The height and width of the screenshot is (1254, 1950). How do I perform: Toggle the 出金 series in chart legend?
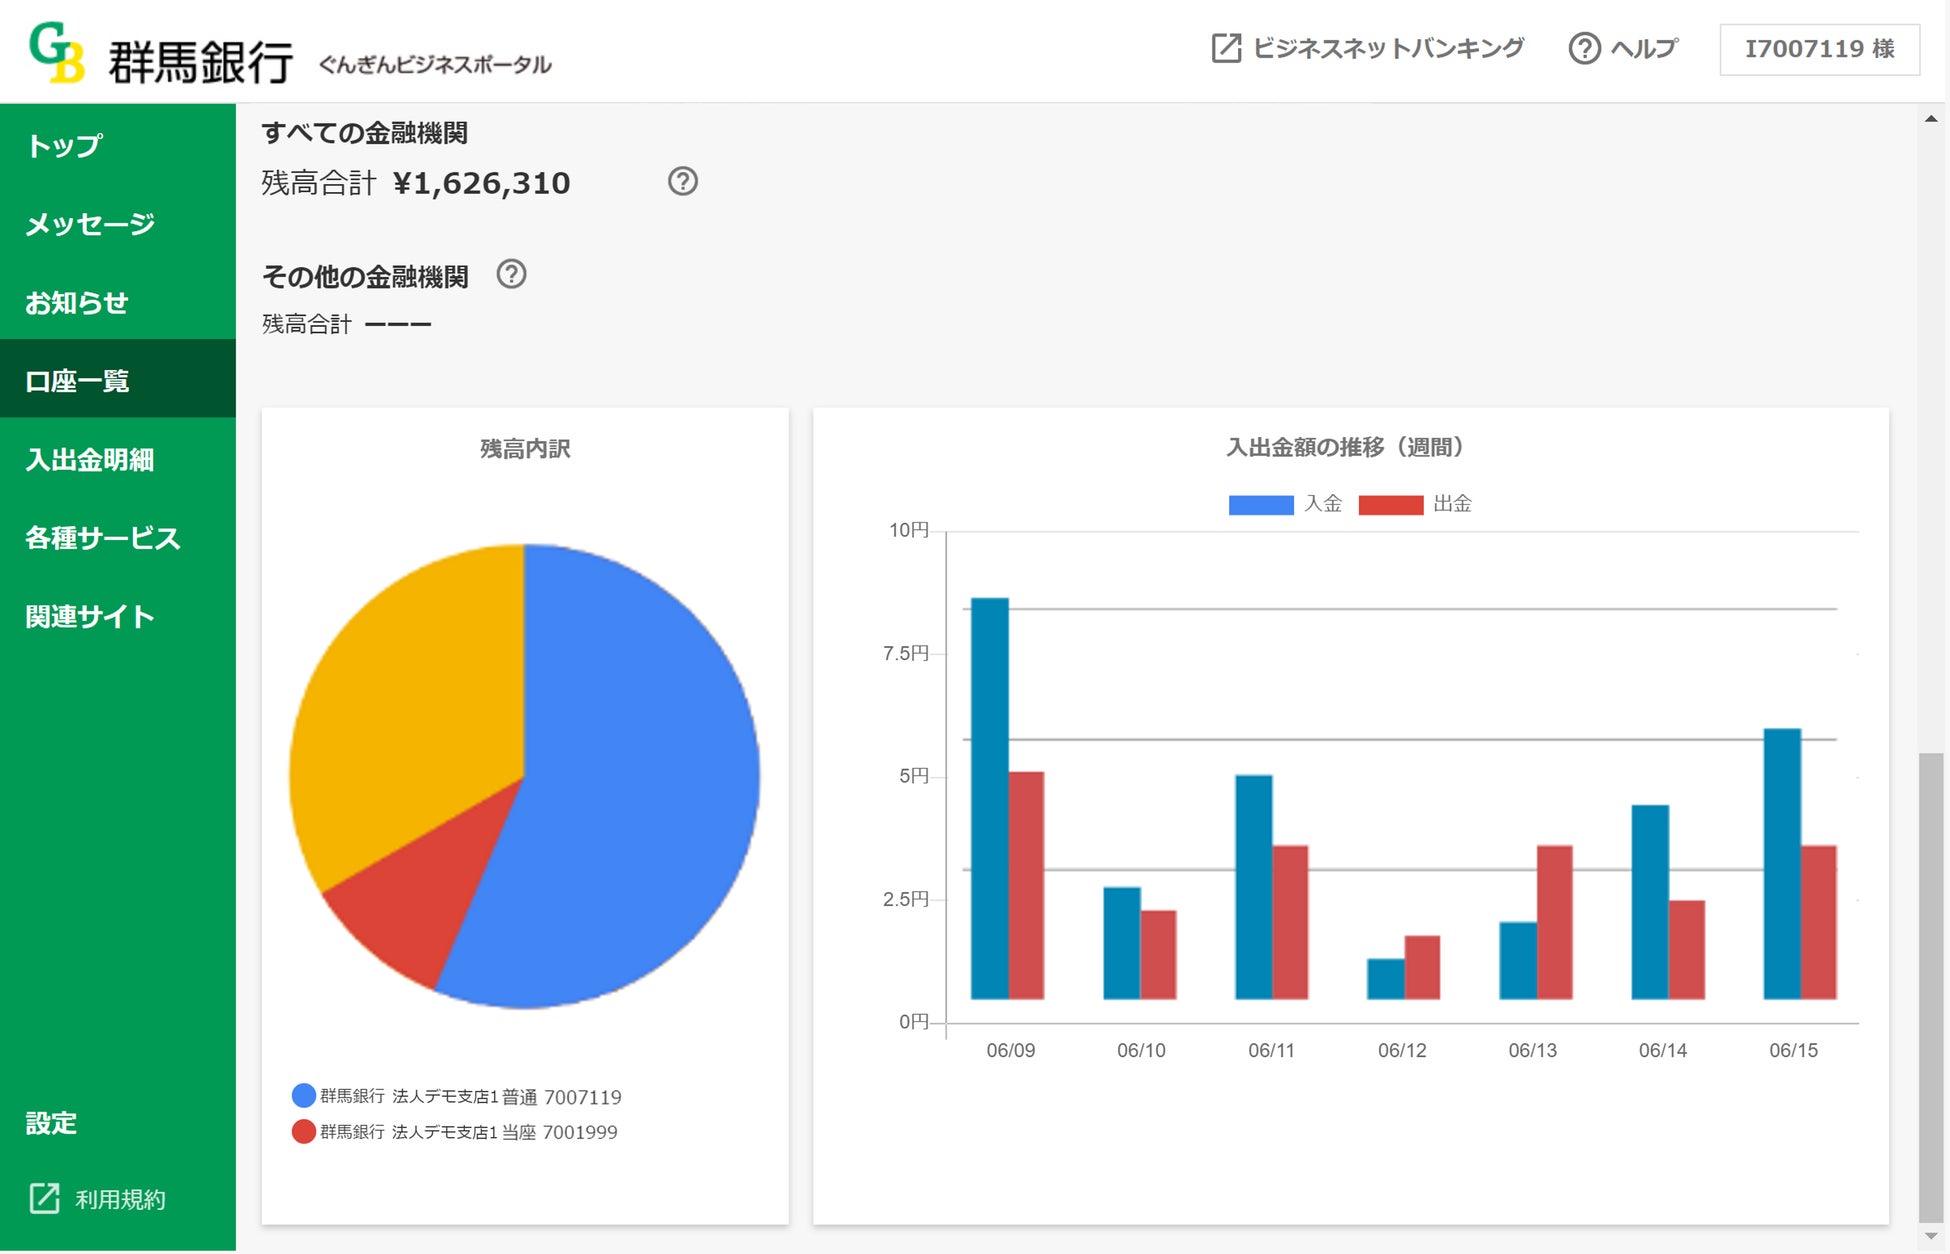(x=1390, y=504)
